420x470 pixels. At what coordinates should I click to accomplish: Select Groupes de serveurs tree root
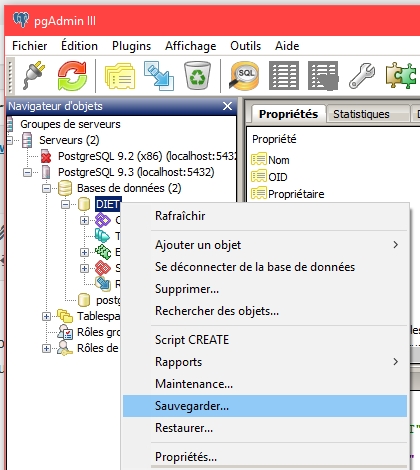click(x=70, y=124)
